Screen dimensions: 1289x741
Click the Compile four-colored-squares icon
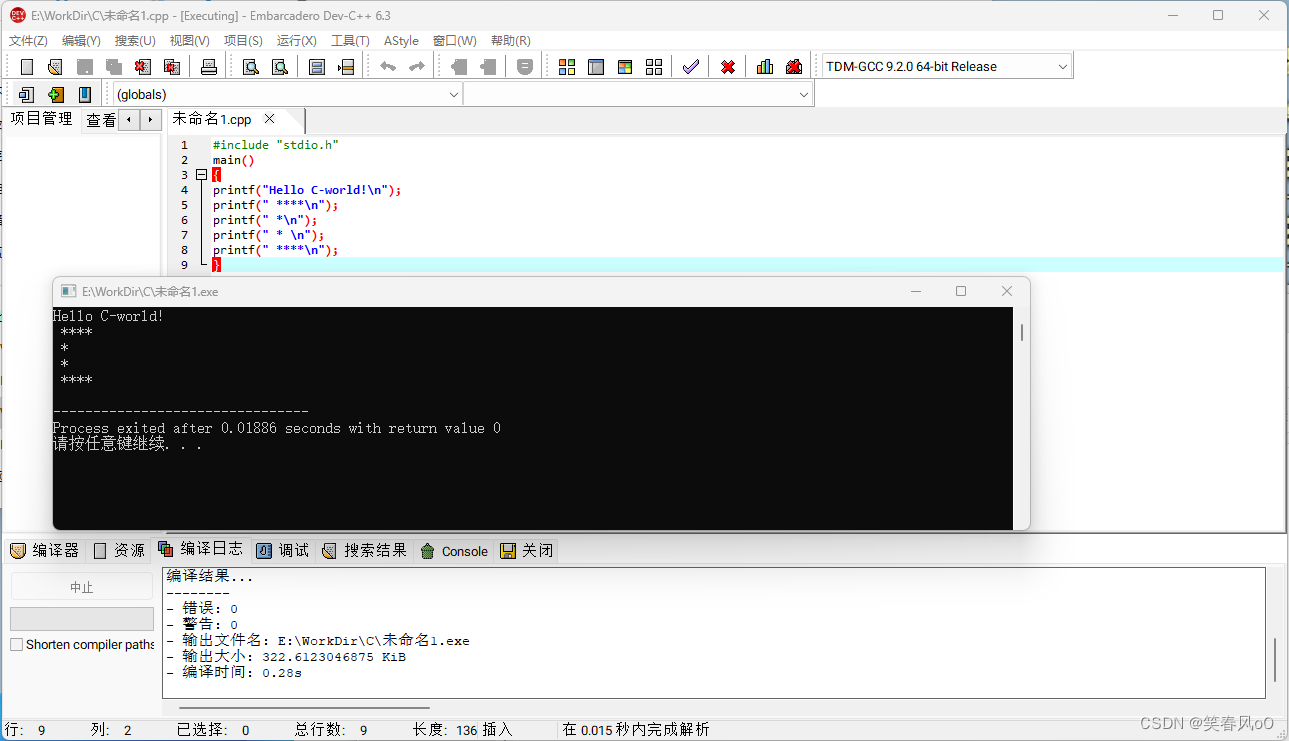567,67
